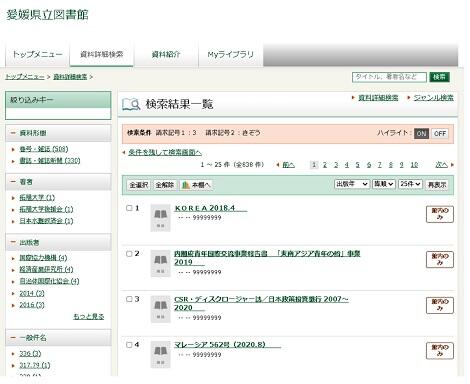Click the ジャンル検索 link

point(433,98)
